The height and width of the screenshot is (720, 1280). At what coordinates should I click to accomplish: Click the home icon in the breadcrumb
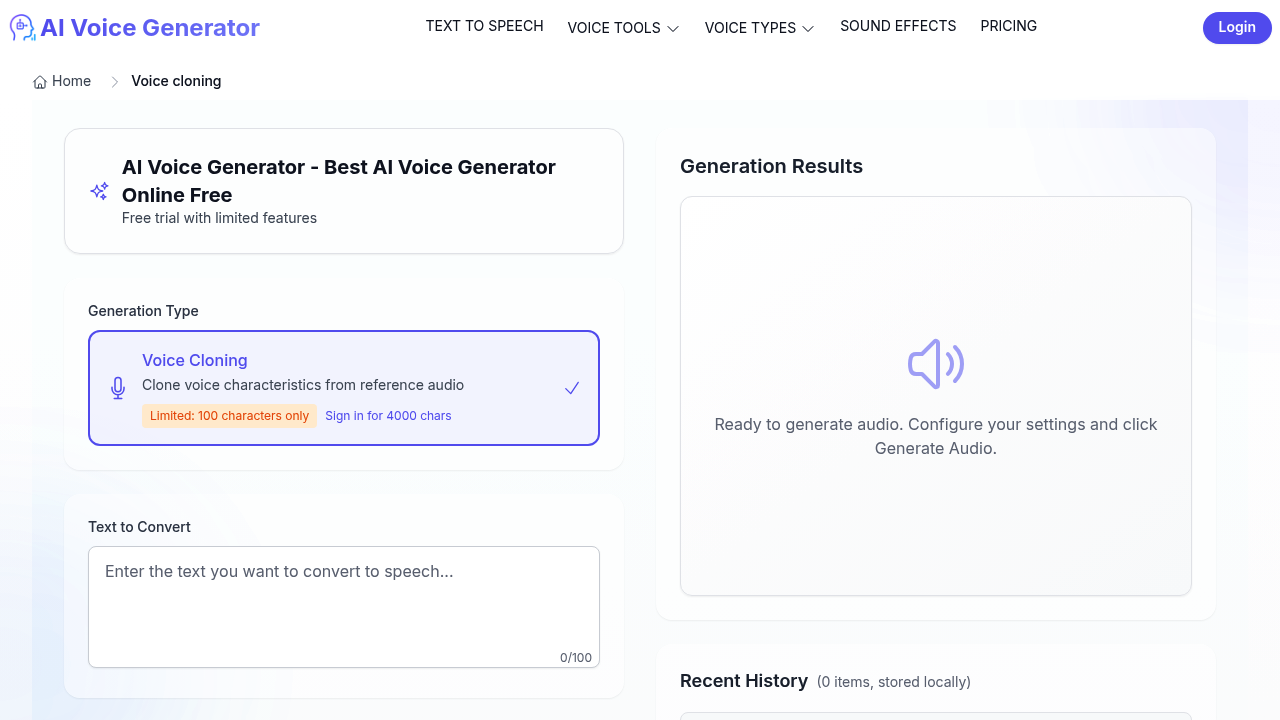(39, 81)
